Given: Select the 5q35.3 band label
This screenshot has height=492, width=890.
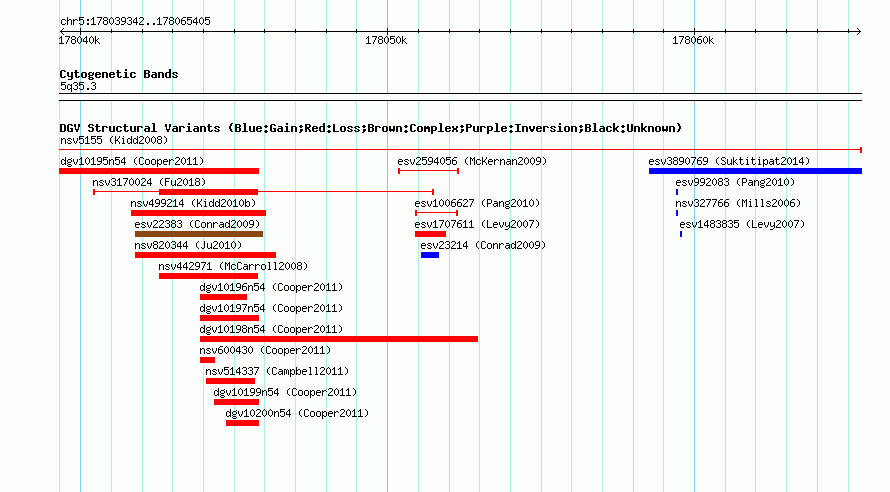Looking at the screenshot, I should pyautogui.click(x=78, y=86).
